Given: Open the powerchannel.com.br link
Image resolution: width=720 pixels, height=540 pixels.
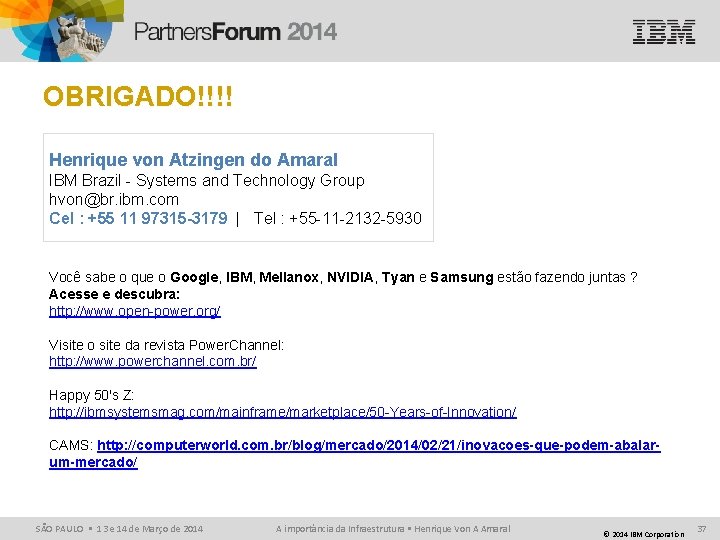Looking at the screenshot, I should [x=152, y=361].
